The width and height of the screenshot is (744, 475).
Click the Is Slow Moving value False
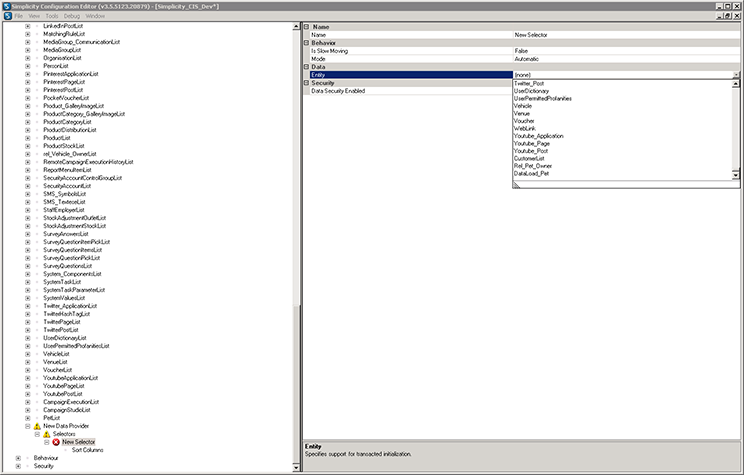(521, 51)
